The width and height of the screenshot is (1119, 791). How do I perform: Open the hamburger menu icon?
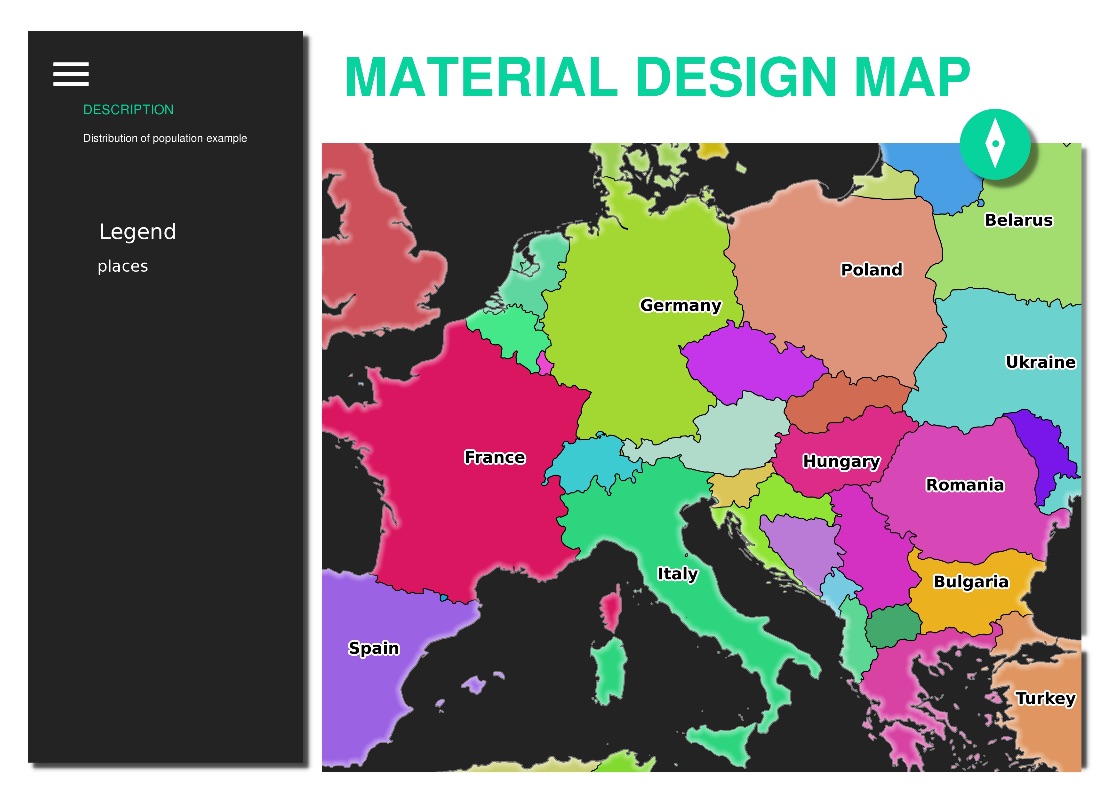point(71,74)
